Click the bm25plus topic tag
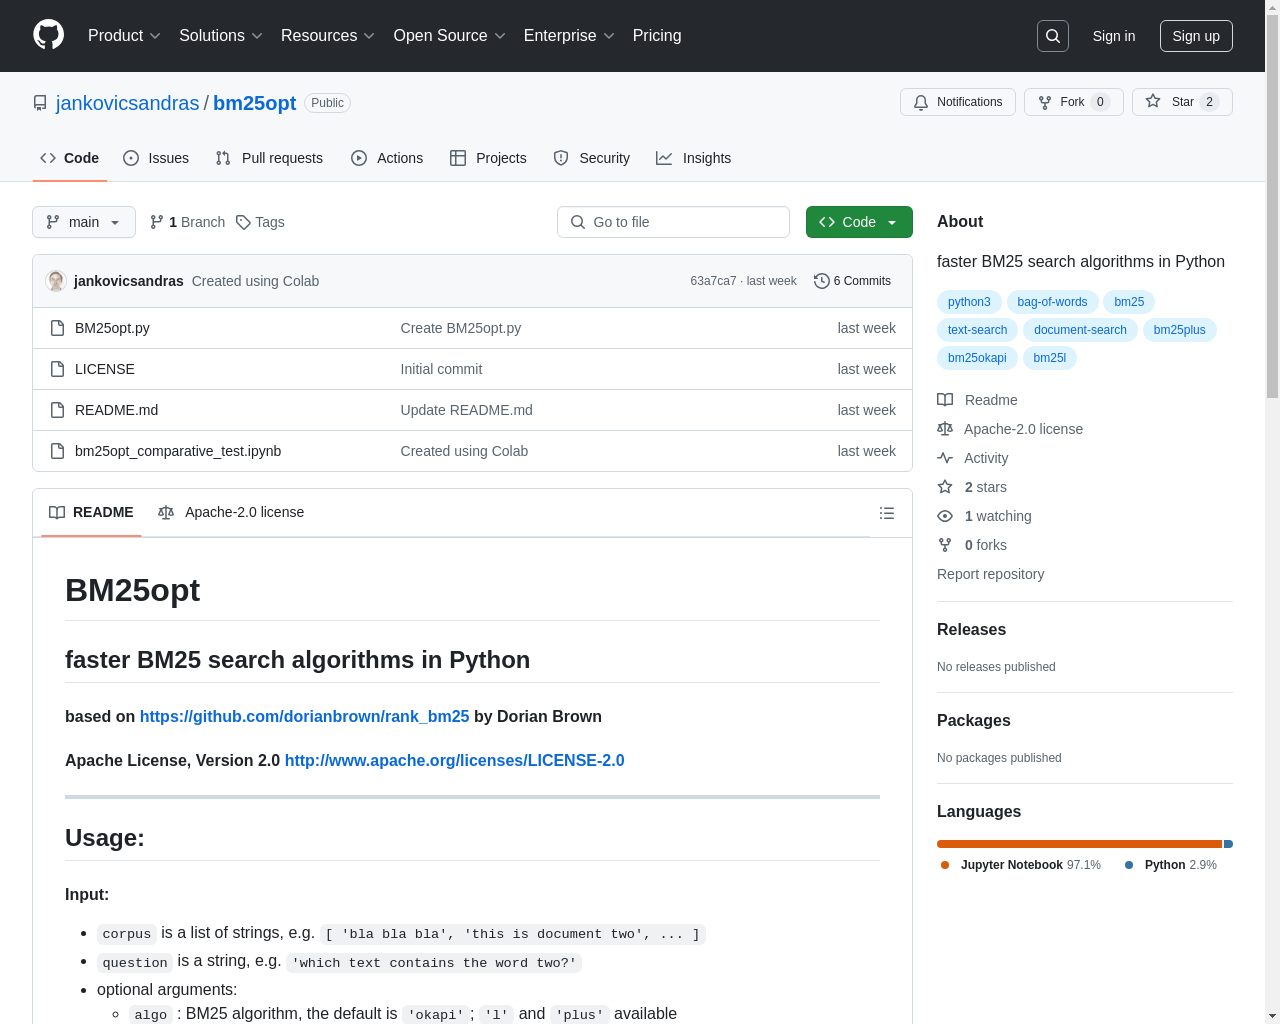The width and height of the screenshot is (1280, 1024). pos(1180,330)
